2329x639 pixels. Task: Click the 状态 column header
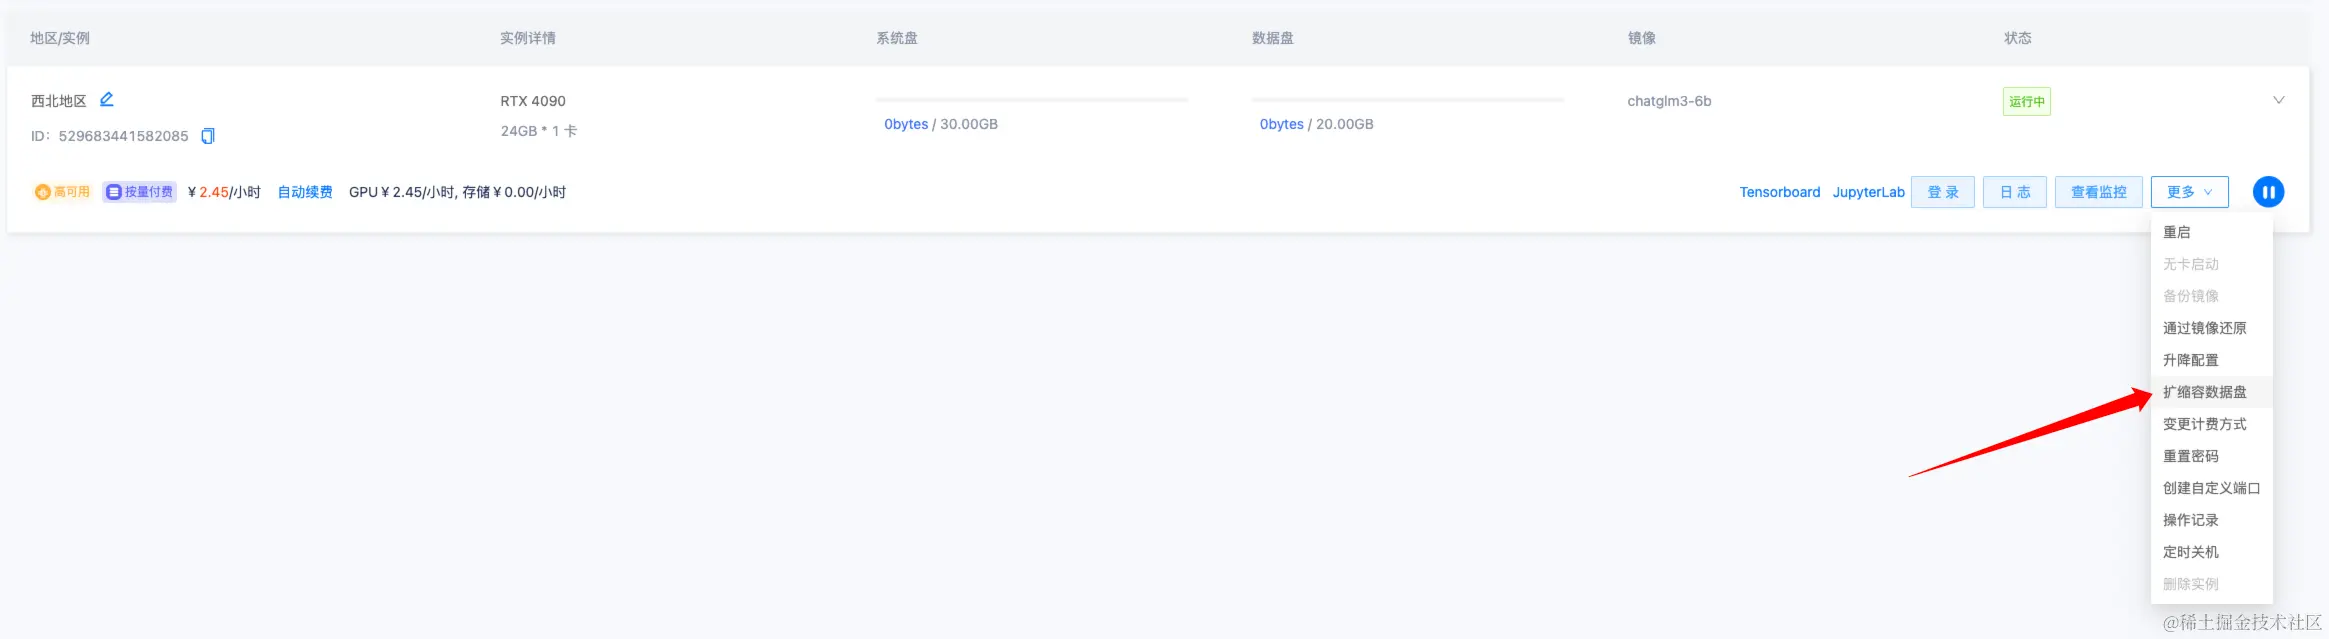tap(2018, 38)
